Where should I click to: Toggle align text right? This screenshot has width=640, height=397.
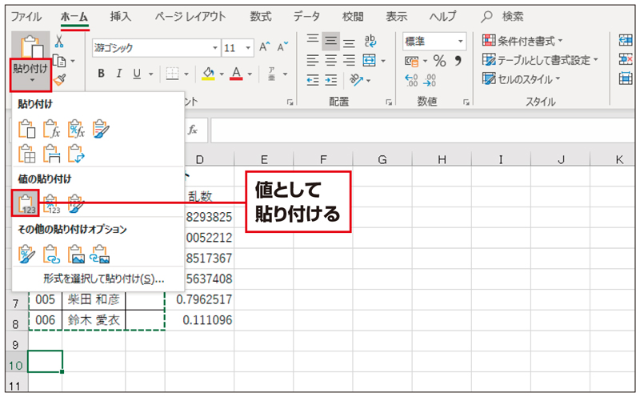[349, 60]
